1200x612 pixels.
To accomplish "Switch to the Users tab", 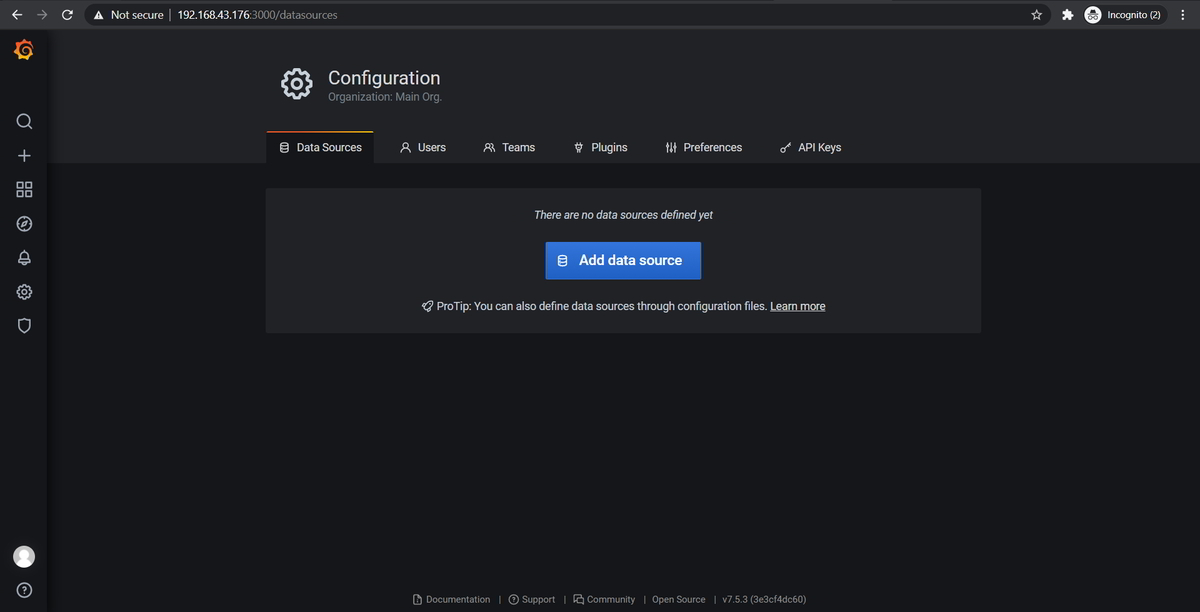I will (x=423, y=147).
